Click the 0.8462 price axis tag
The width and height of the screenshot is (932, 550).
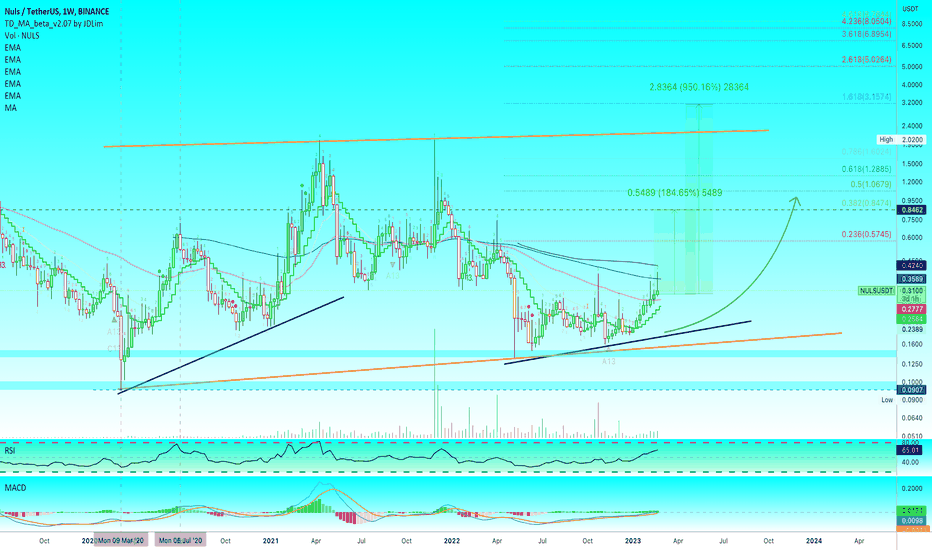pos(912,210)
